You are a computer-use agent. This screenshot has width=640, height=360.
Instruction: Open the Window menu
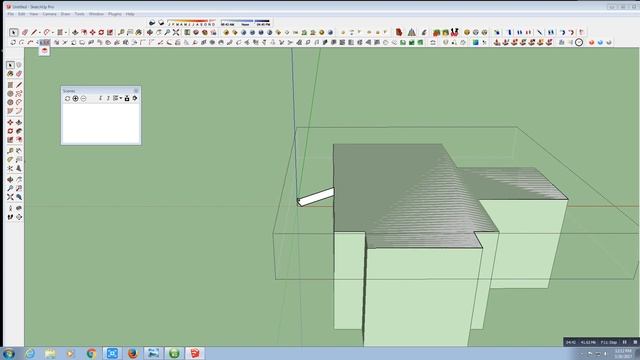[x=96, y=14]
